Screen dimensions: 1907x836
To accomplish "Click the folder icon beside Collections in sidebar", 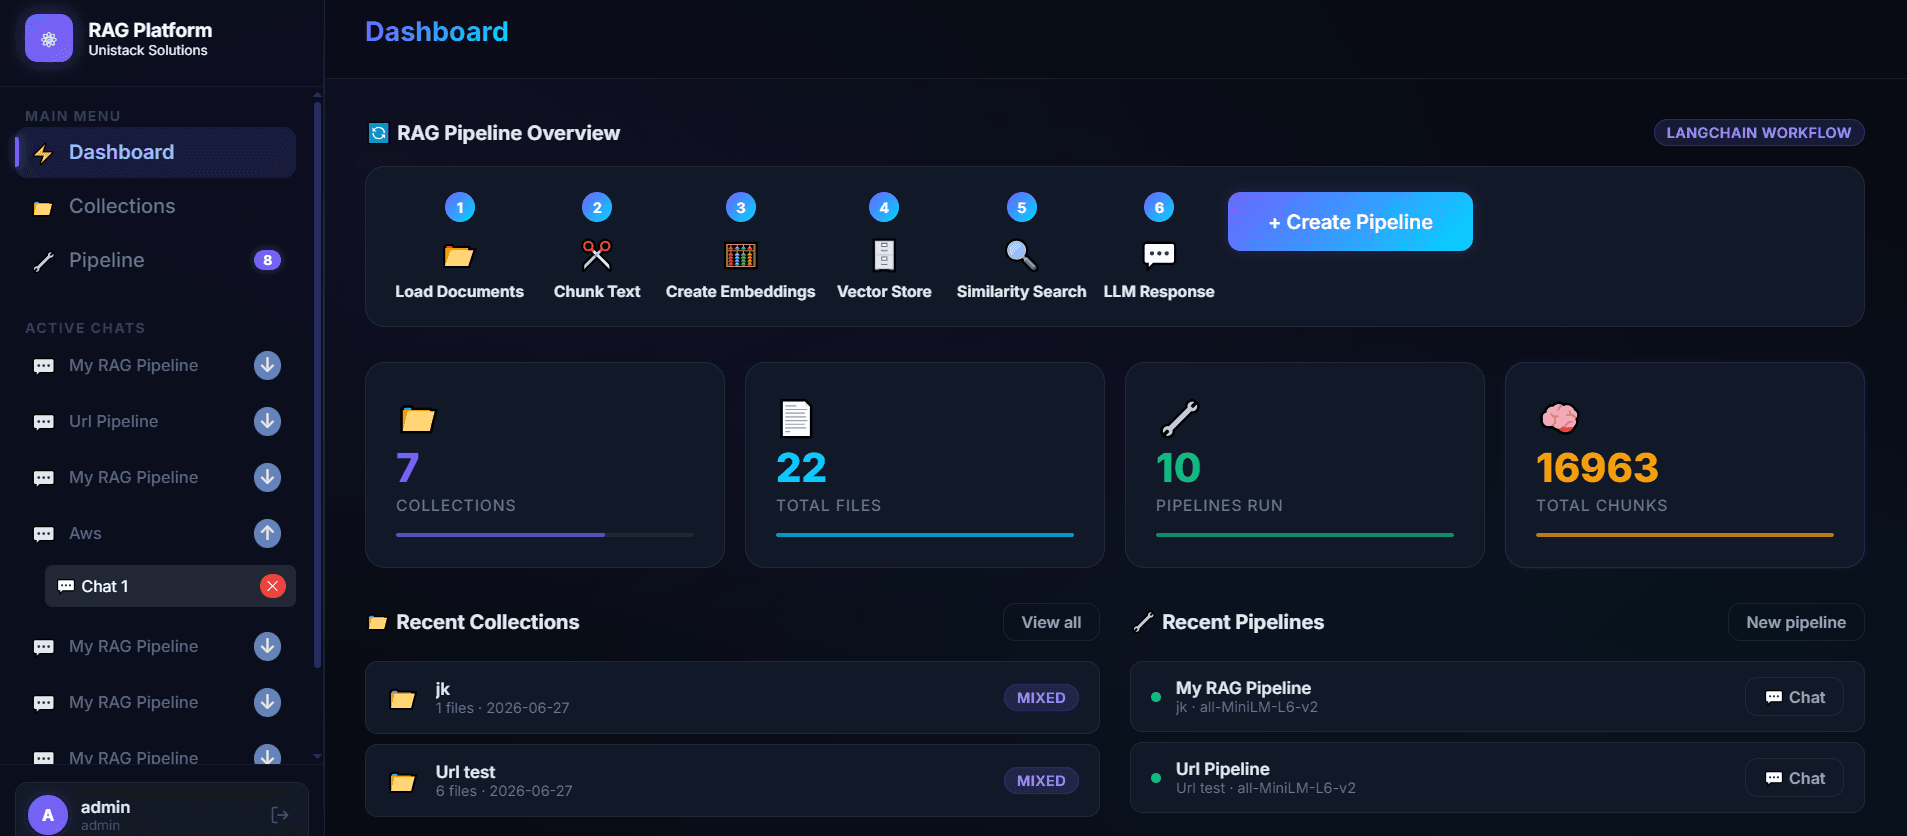I will (x=43, y=208).
